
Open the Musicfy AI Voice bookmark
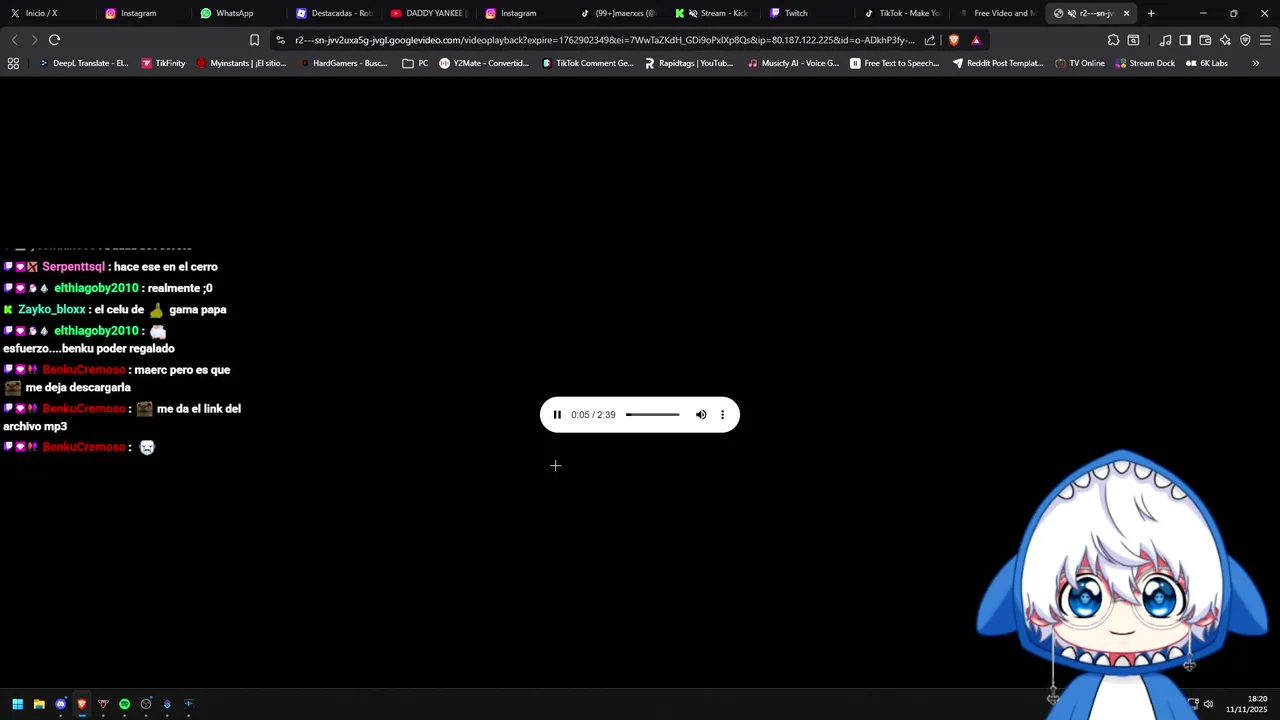click(793, 63)
